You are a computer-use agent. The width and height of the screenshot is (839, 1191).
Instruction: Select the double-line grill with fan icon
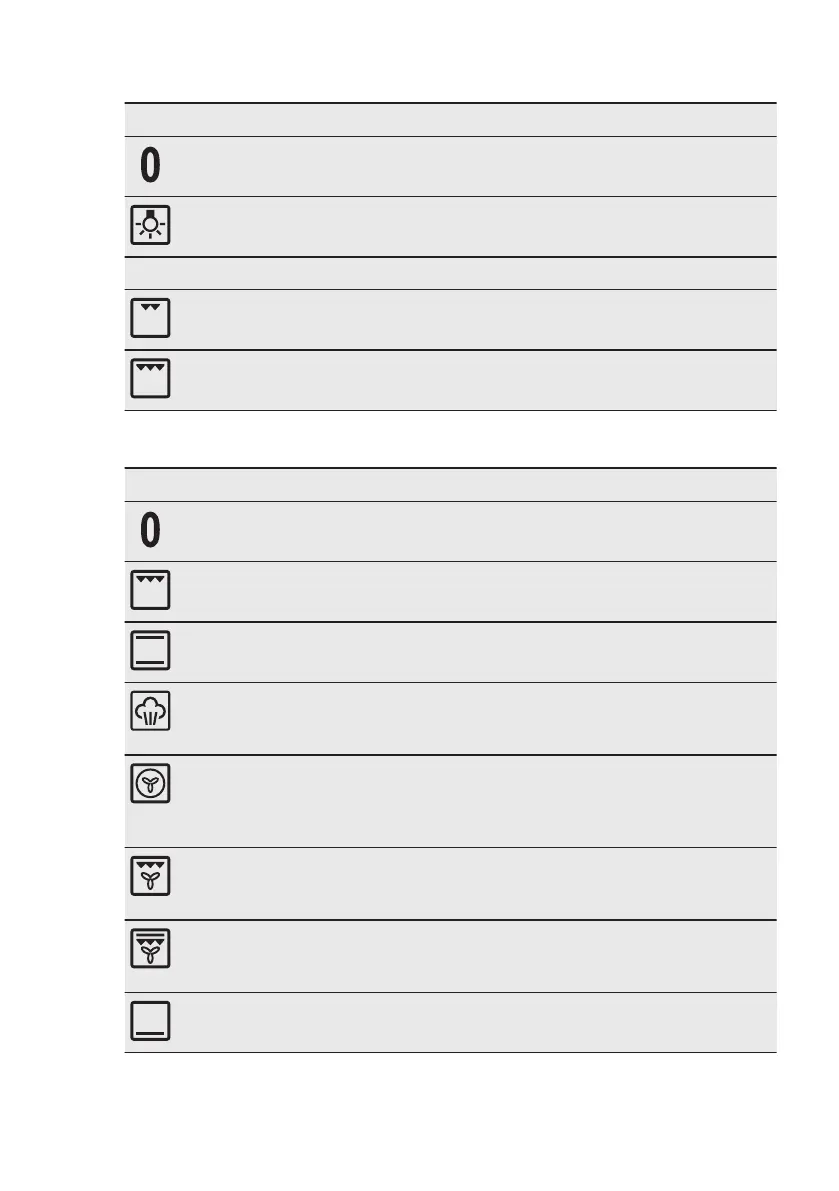pos(150,948)
